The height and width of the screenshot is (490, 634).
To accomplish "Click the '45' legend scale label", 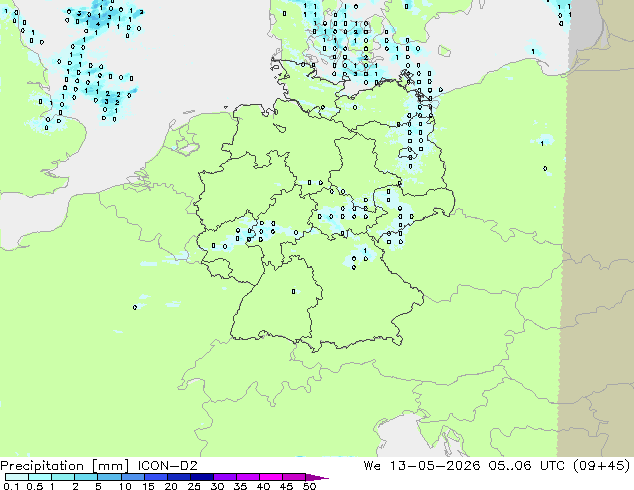I will coord(286,486).
